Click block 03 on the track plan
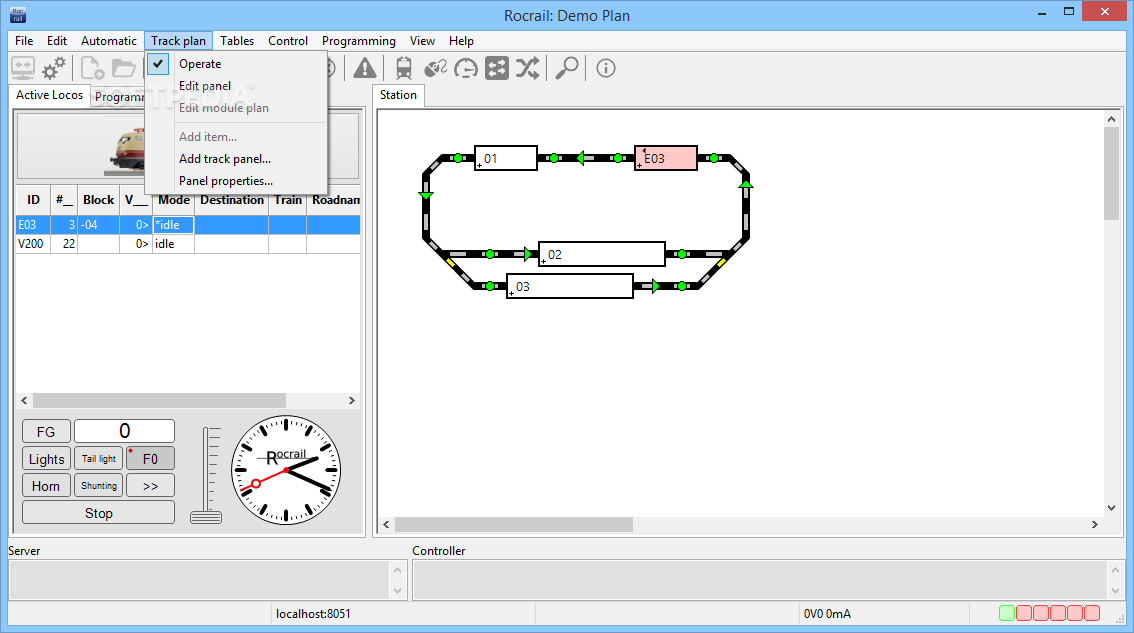This screenshot has height=633, width=1134. 570,286
